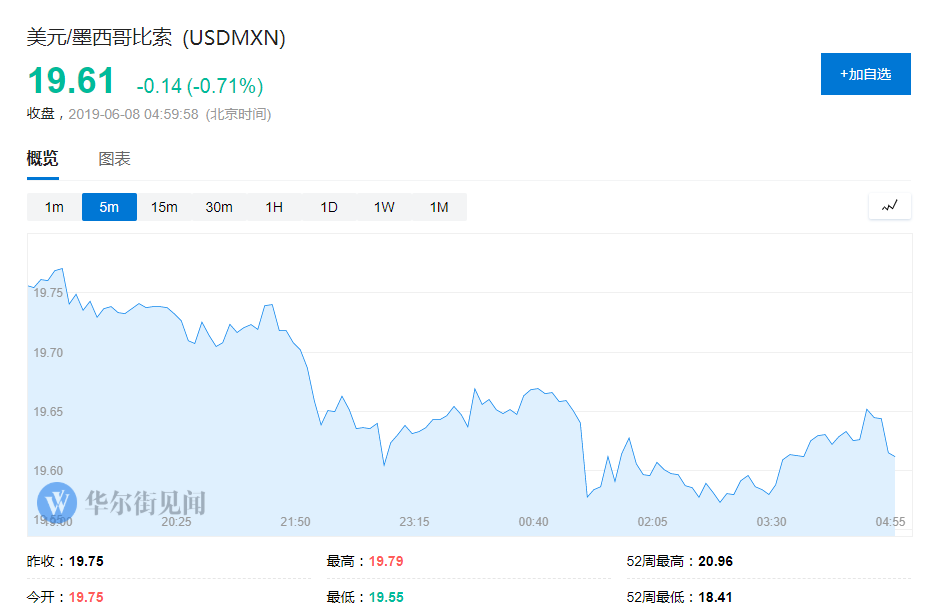Switch chart type with line-chart icon

pyautogui.click(x=889, y=206)
